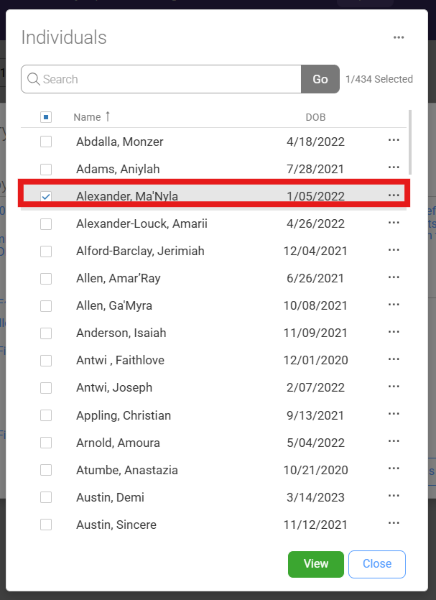Image resolution: width=436 pixels, height=600 pixels.
Task: Sort by Name column arrow
Action: [108, 116]
